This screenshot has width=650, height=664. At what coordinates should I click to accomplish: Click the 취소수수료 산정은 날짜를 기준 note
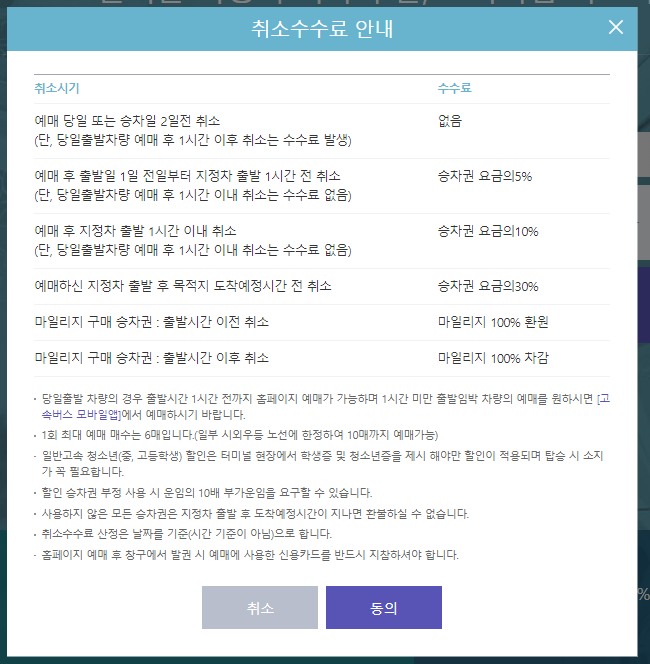186,534
